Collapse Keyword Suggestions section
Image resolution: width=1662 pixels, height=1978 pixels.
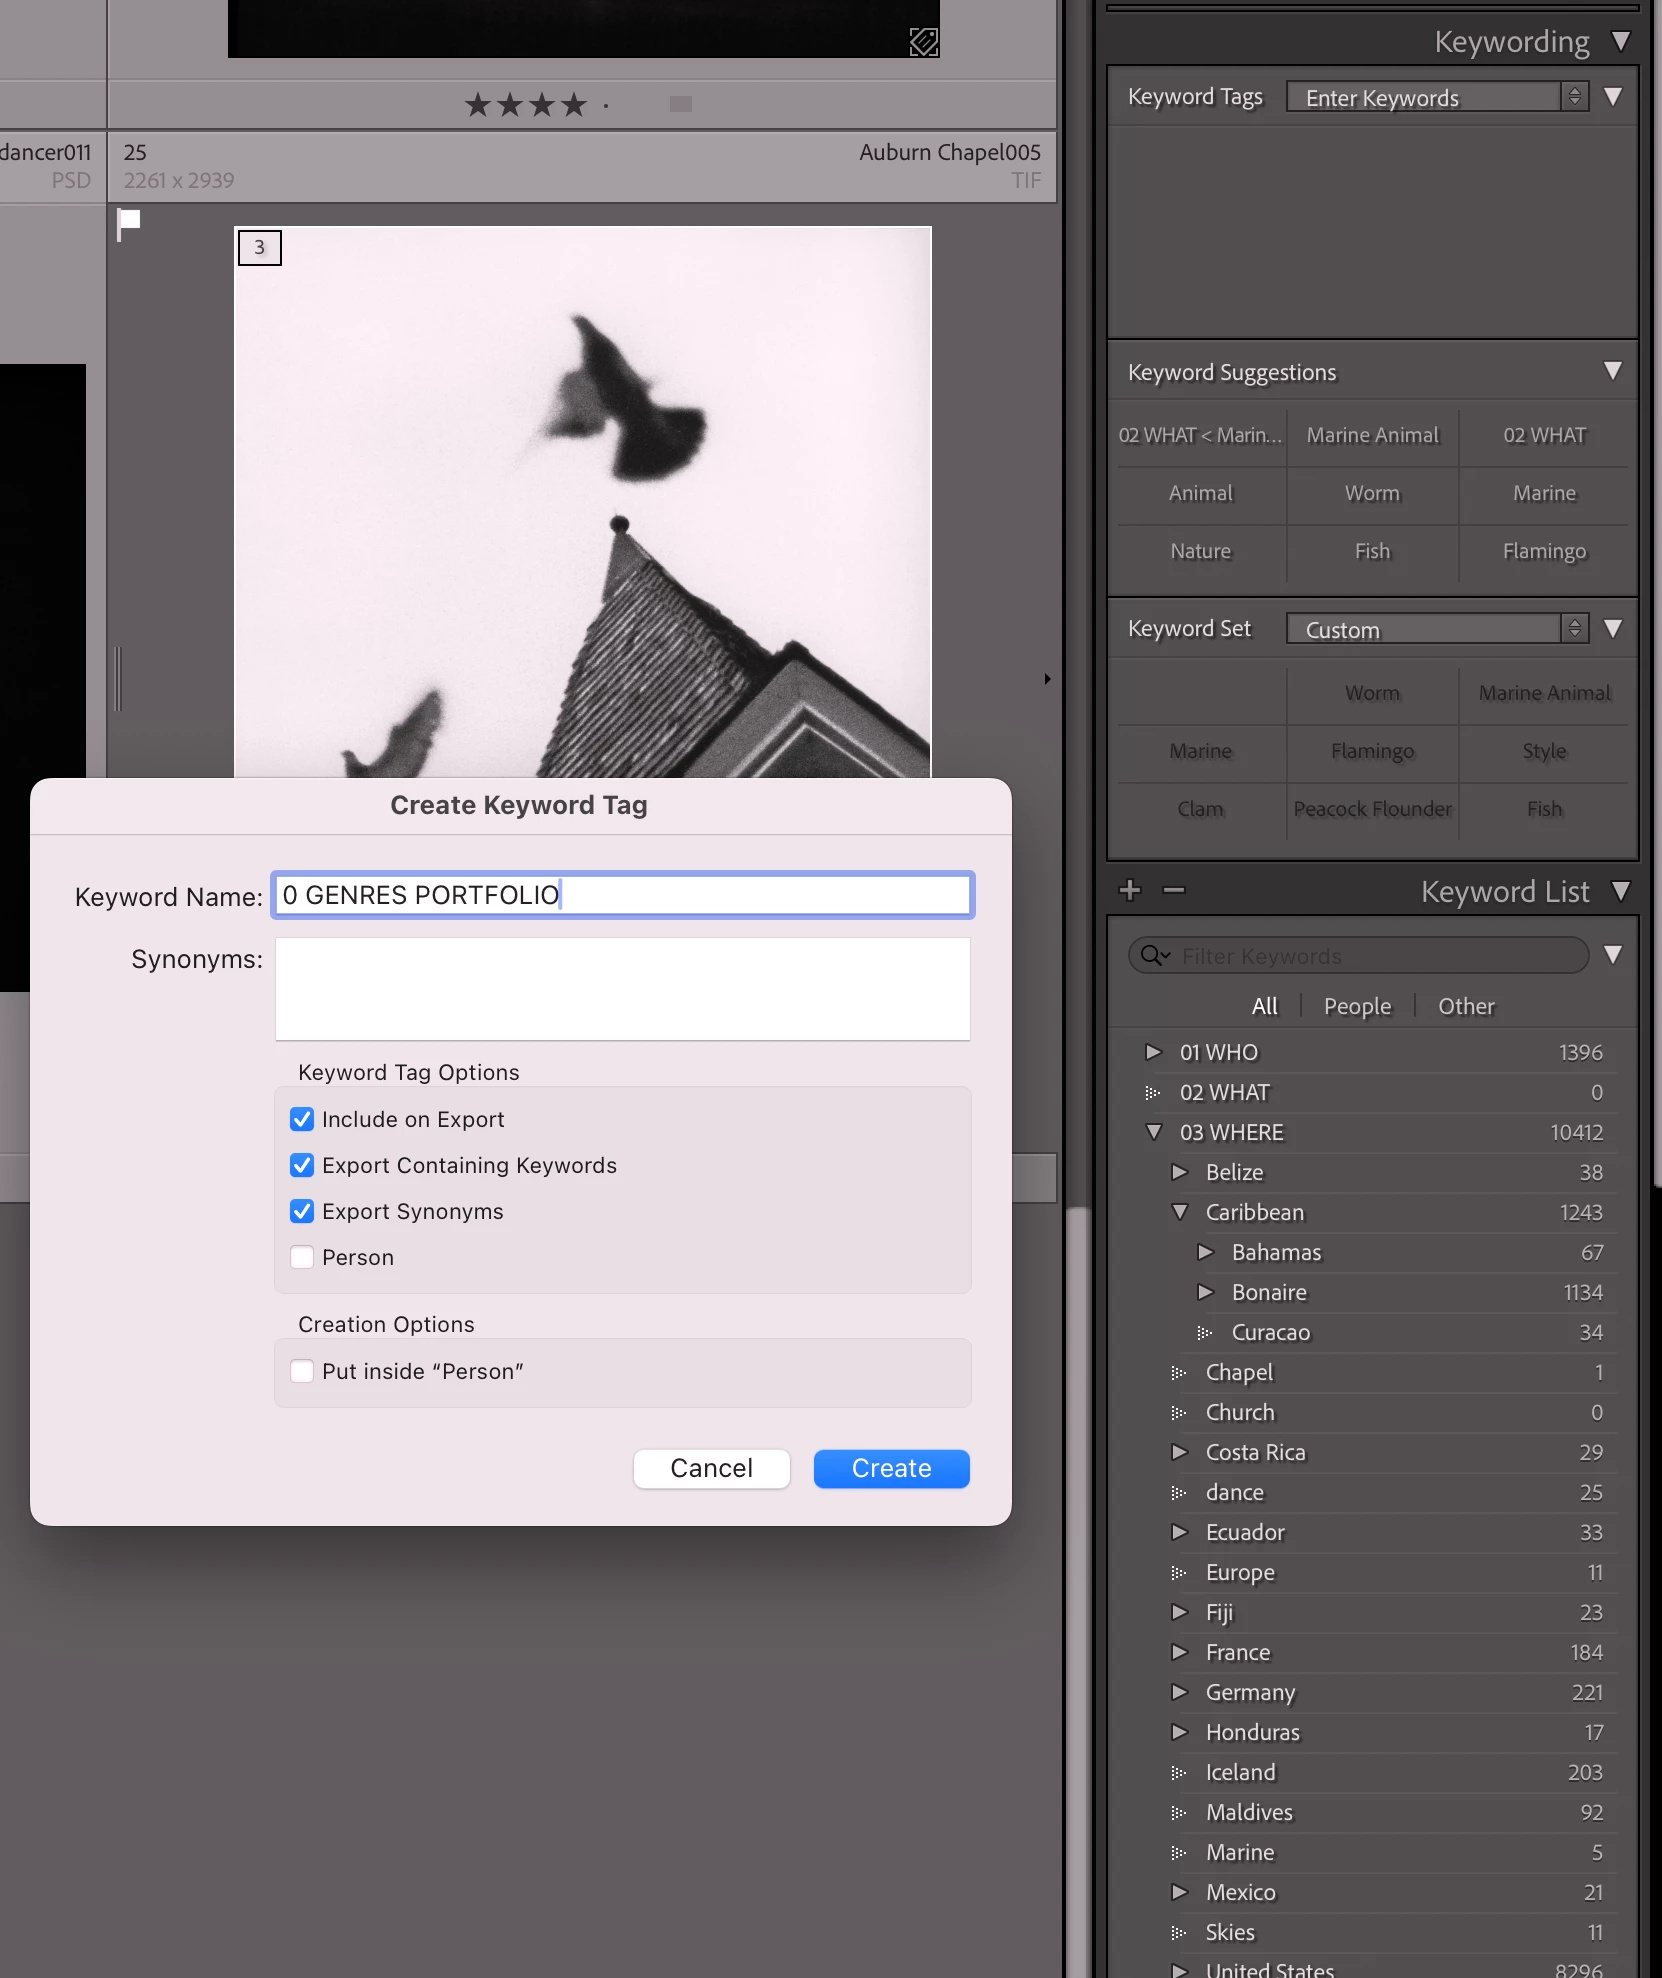(1613, 371)
